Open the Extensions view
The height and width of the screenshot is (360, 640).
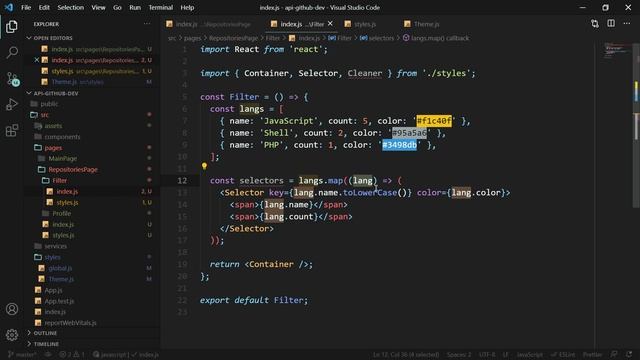click(x=12, y=131)
